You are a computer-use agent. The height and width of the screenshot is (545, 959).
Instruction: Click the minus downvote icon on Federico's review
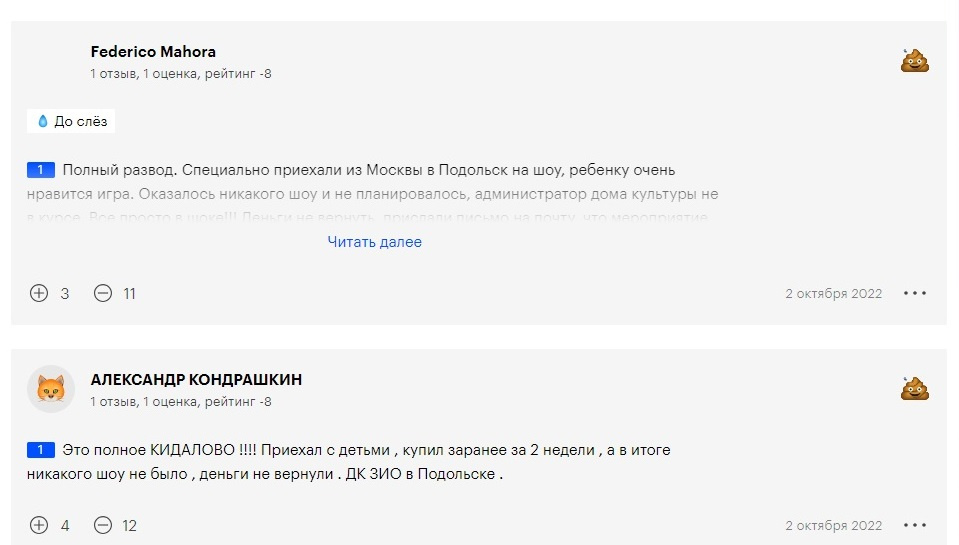coord(102,293)
